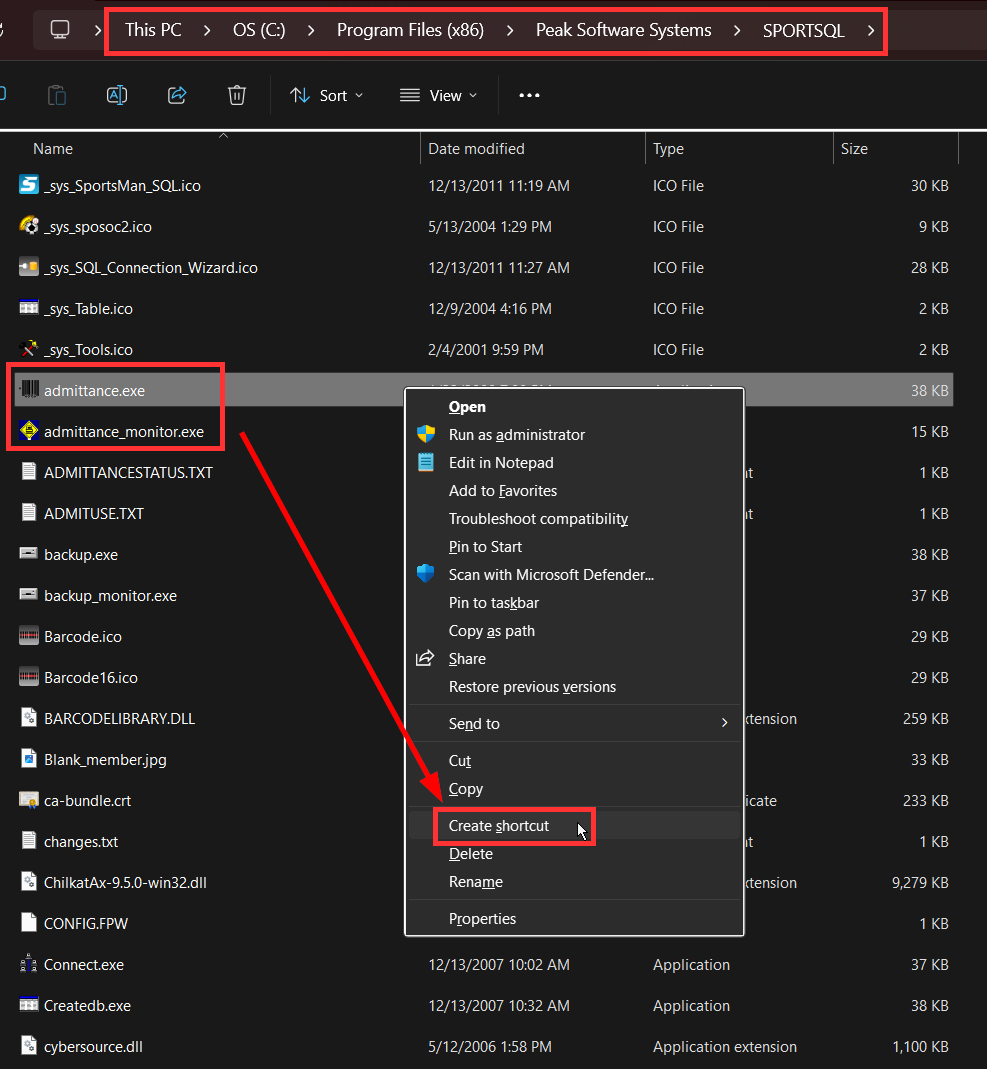Click Program Files (x86) in the breadcrumb
Screen dimensions: 987x1069
[x=410, y=30]
